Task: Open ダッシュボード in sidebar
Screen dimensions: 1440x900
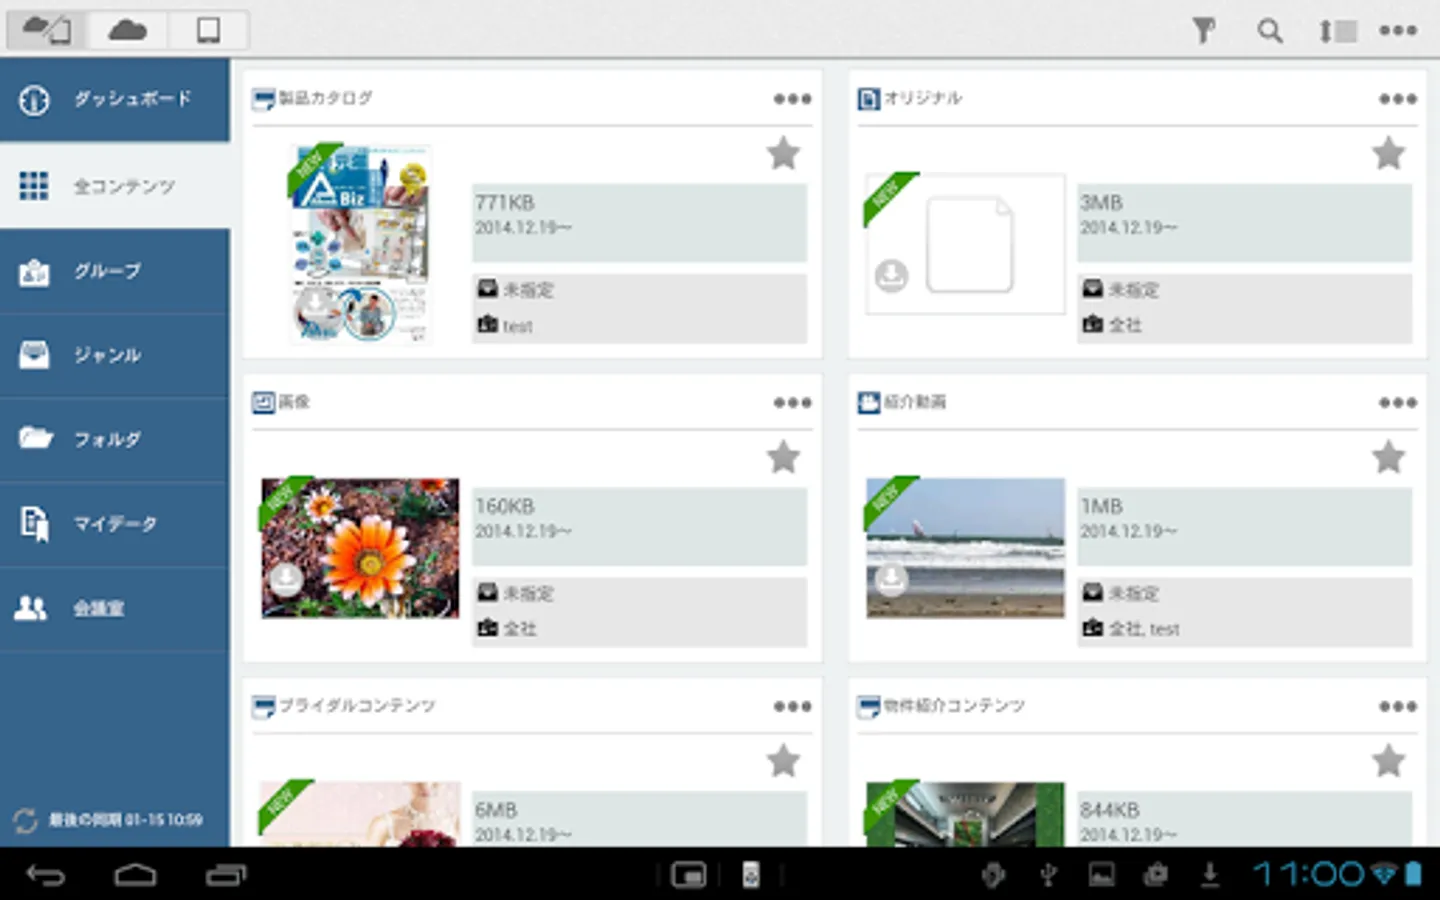Action: [115, 99]
